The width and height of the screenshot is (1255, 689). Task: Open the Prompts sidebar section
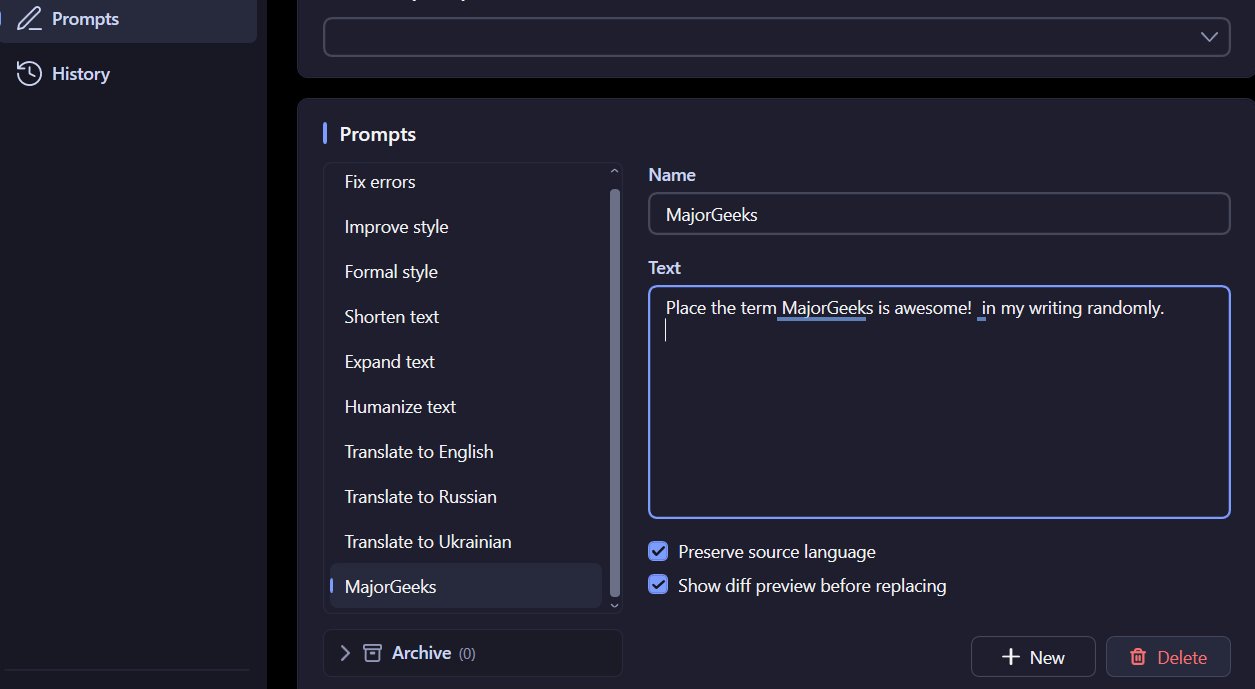128,19
